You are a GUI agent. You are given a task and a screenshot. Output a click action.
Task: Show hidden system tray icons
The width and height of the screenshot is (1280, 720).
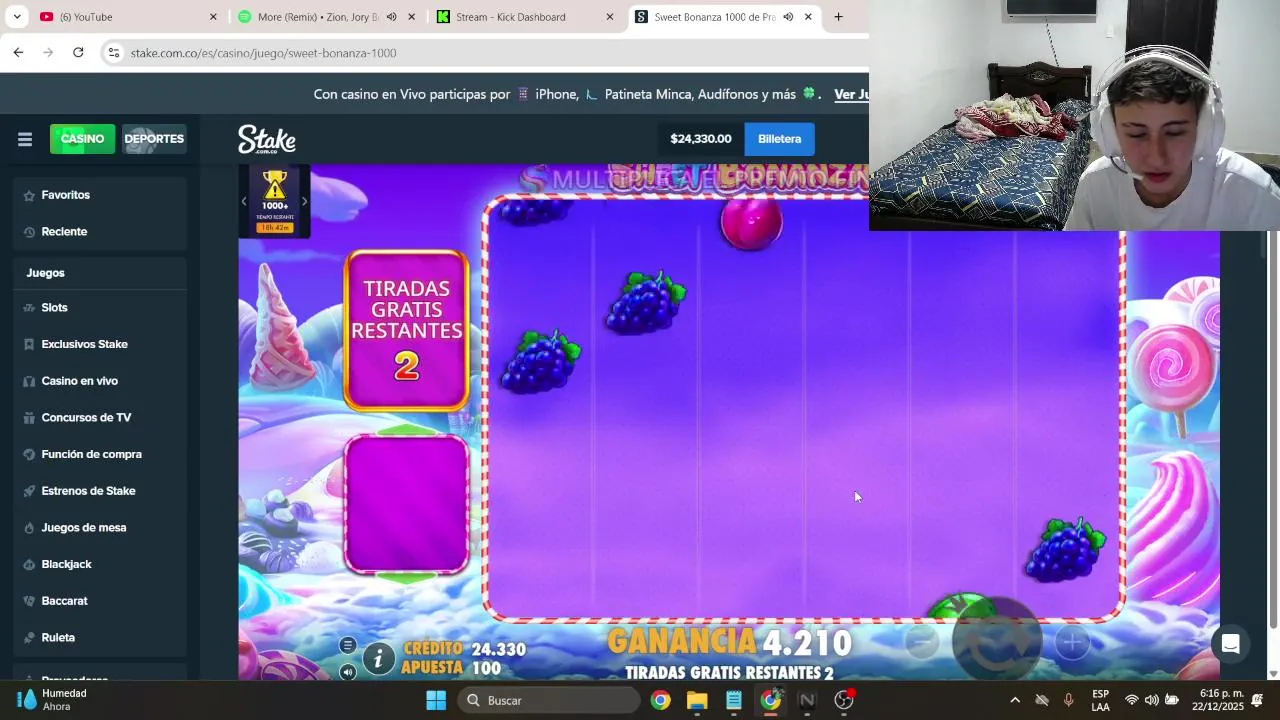click(x=1015, y=700)
